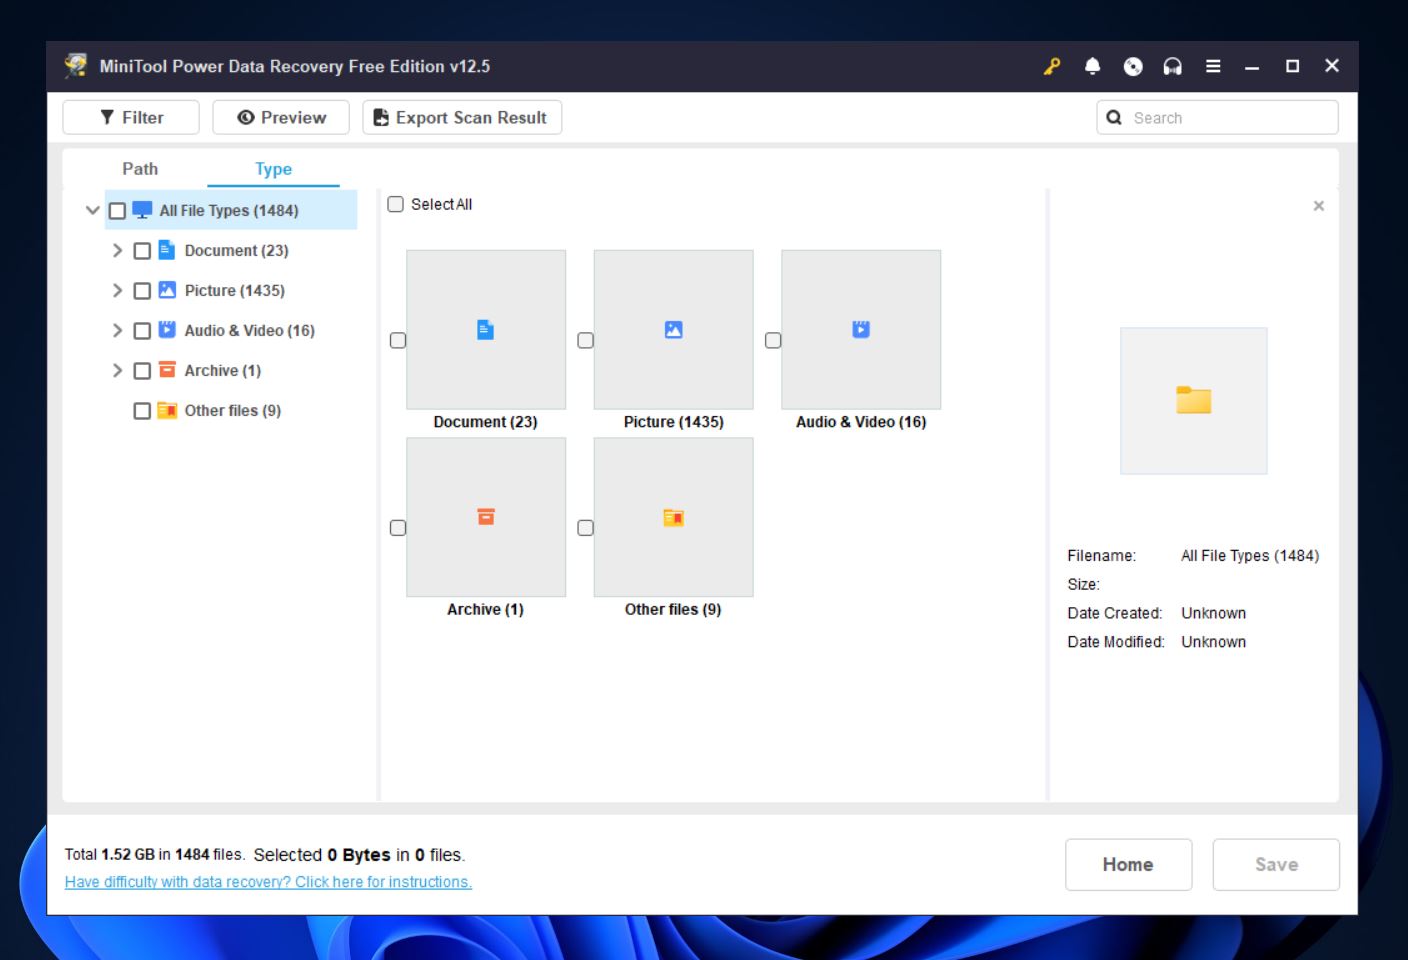Click the Selected 0 Bytes status text
Screen dimensions: 1408x960
coord(359,855)
